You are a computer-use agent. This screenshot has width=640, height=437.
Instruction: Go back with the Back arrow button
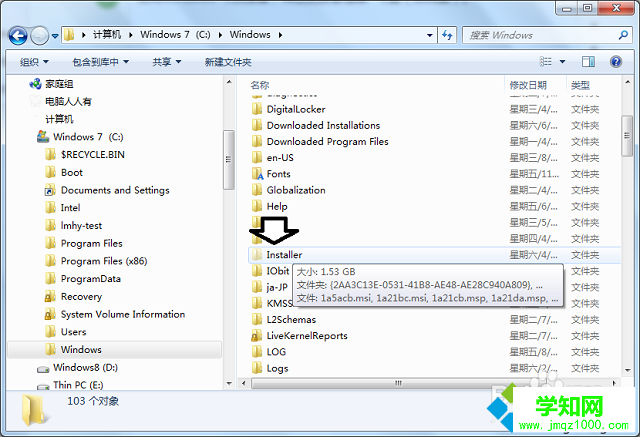[x=18, y=36]
